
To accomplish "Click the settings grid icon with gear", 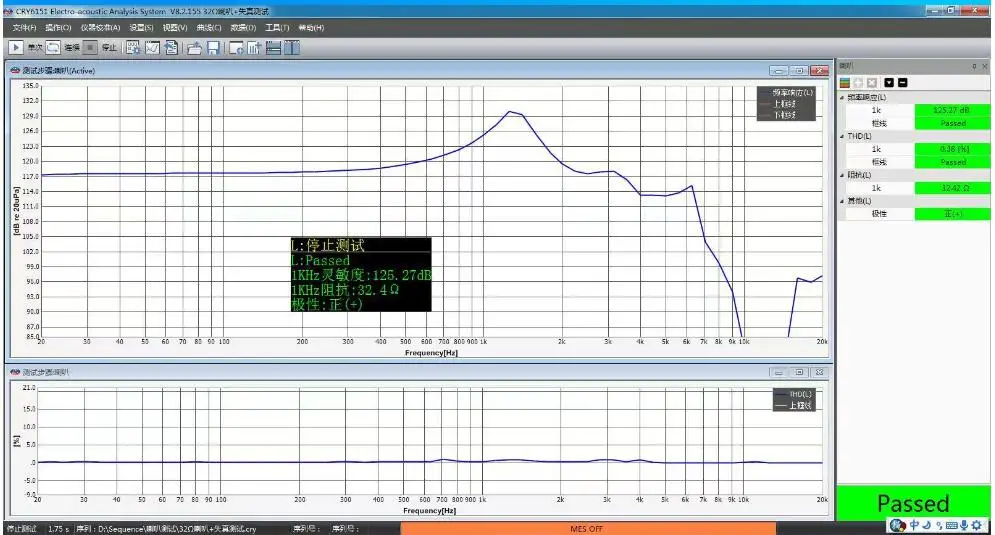I will pos(134,47).
